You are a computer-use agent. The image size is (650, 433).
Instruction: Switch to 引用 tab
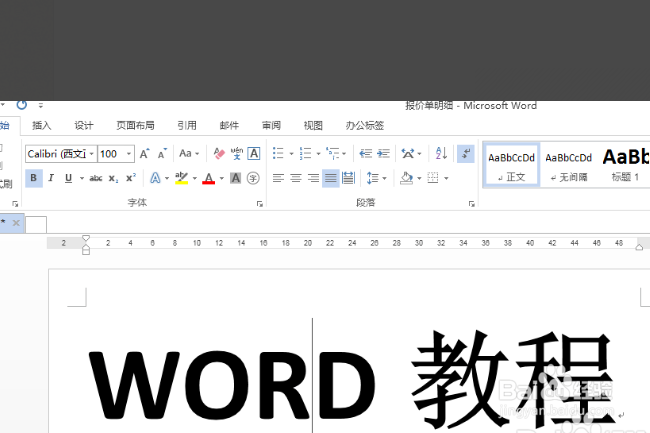pyautogui.click(x=187, y=126)
